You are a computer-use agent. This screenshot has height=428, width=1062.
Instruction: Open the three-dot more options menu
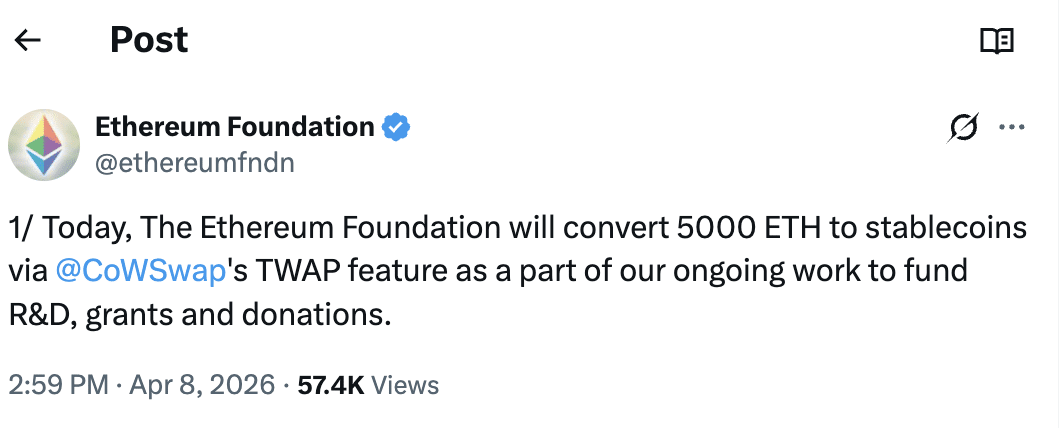[1013, 127]
